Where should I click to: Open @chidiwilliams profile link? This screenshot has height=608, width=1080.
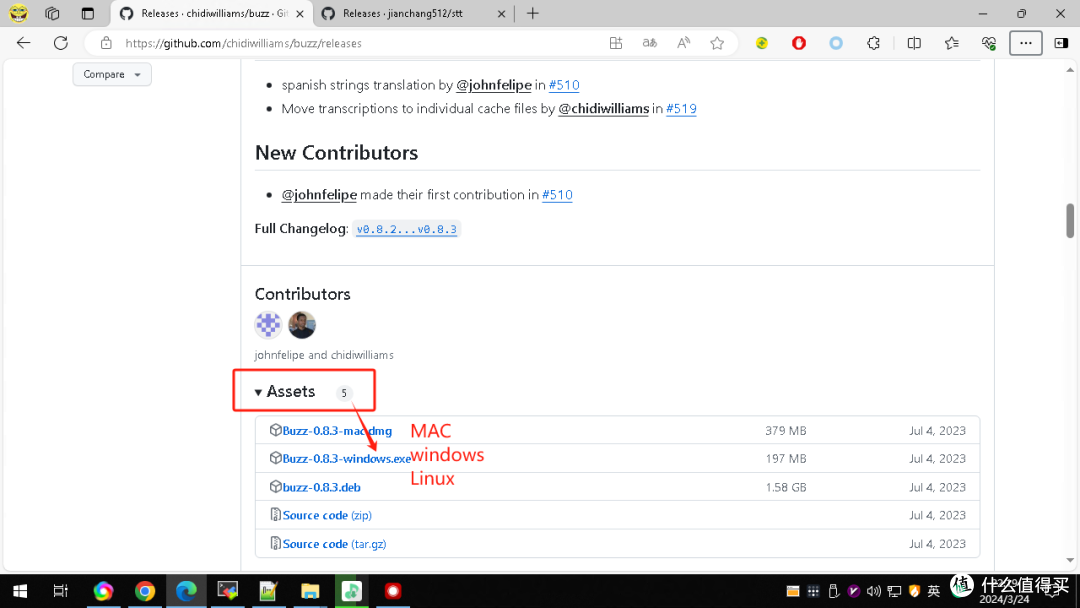[x=603, y=109]
